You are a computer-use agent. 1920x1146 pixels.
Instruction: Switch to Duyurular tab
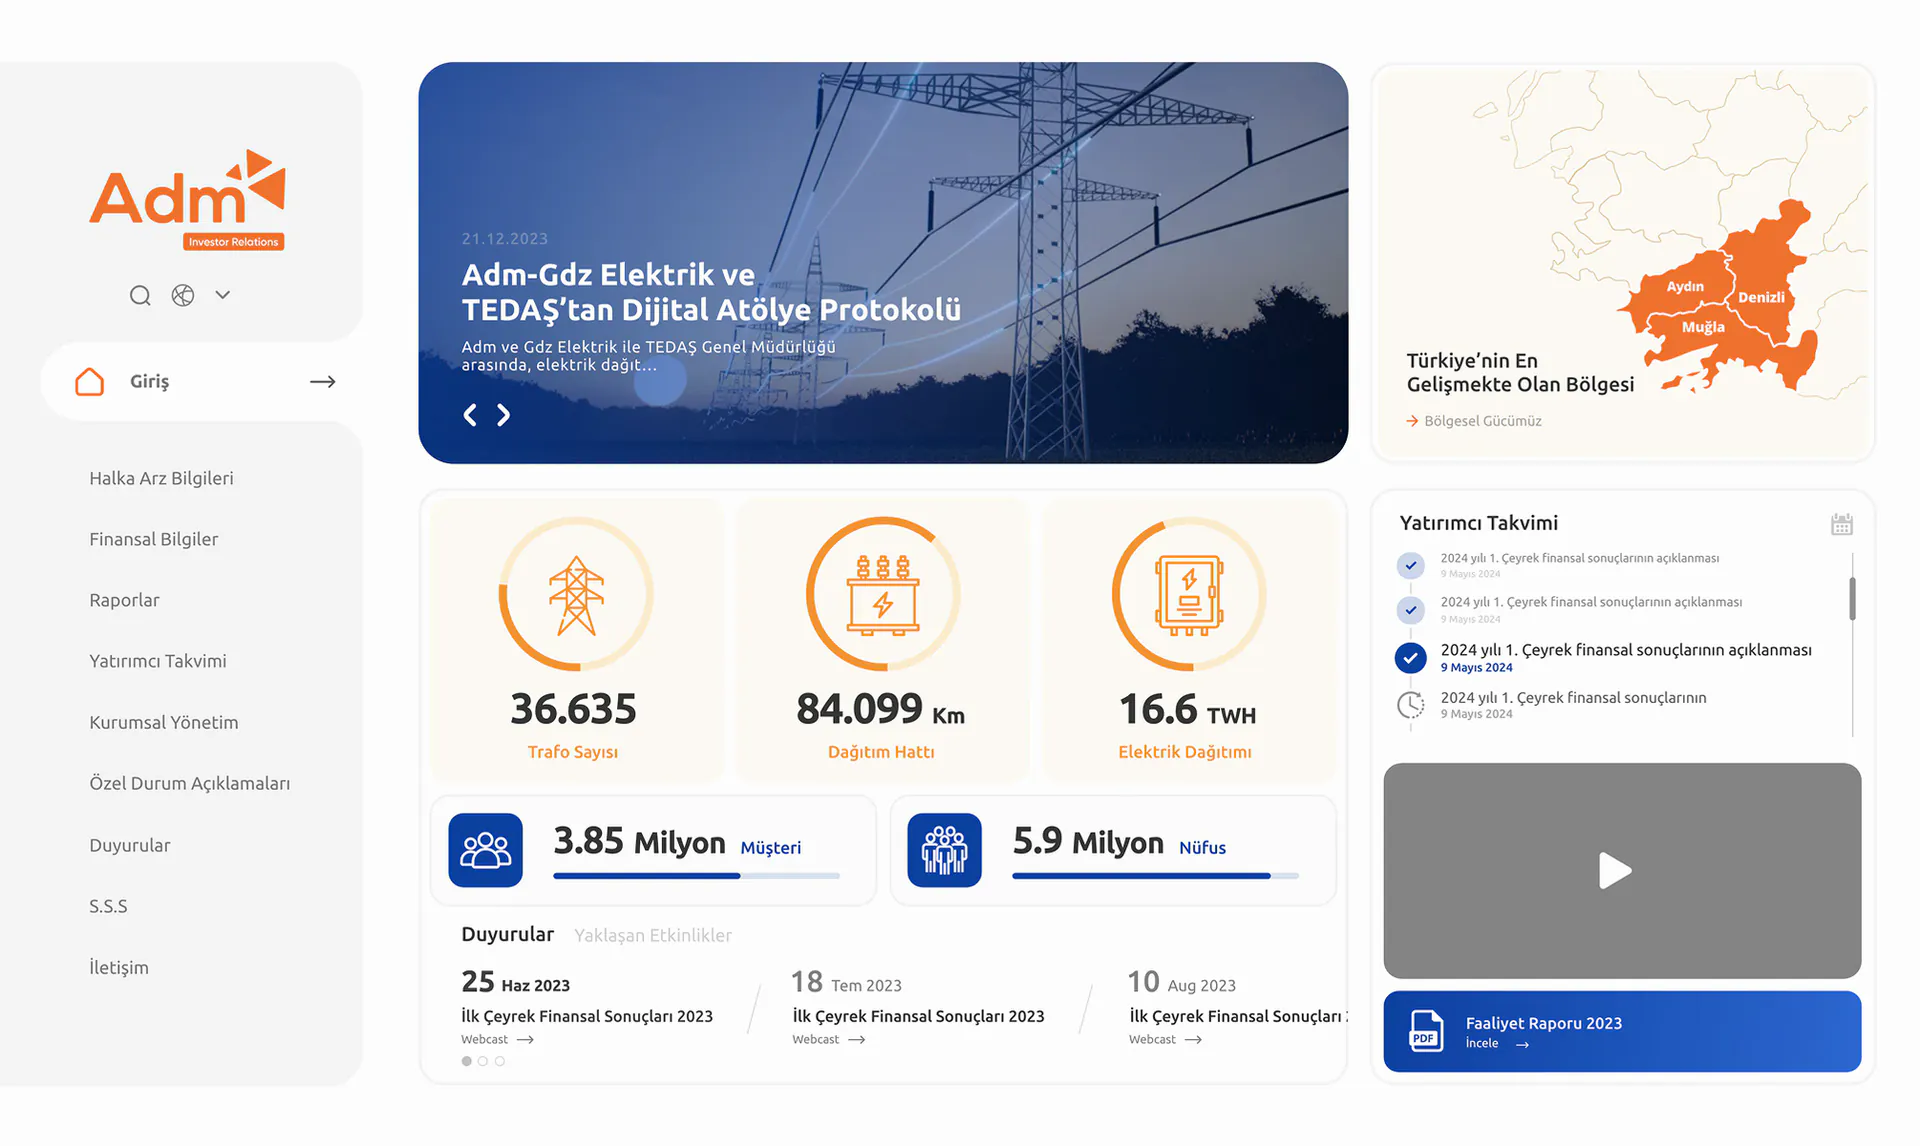coord(507,934)
